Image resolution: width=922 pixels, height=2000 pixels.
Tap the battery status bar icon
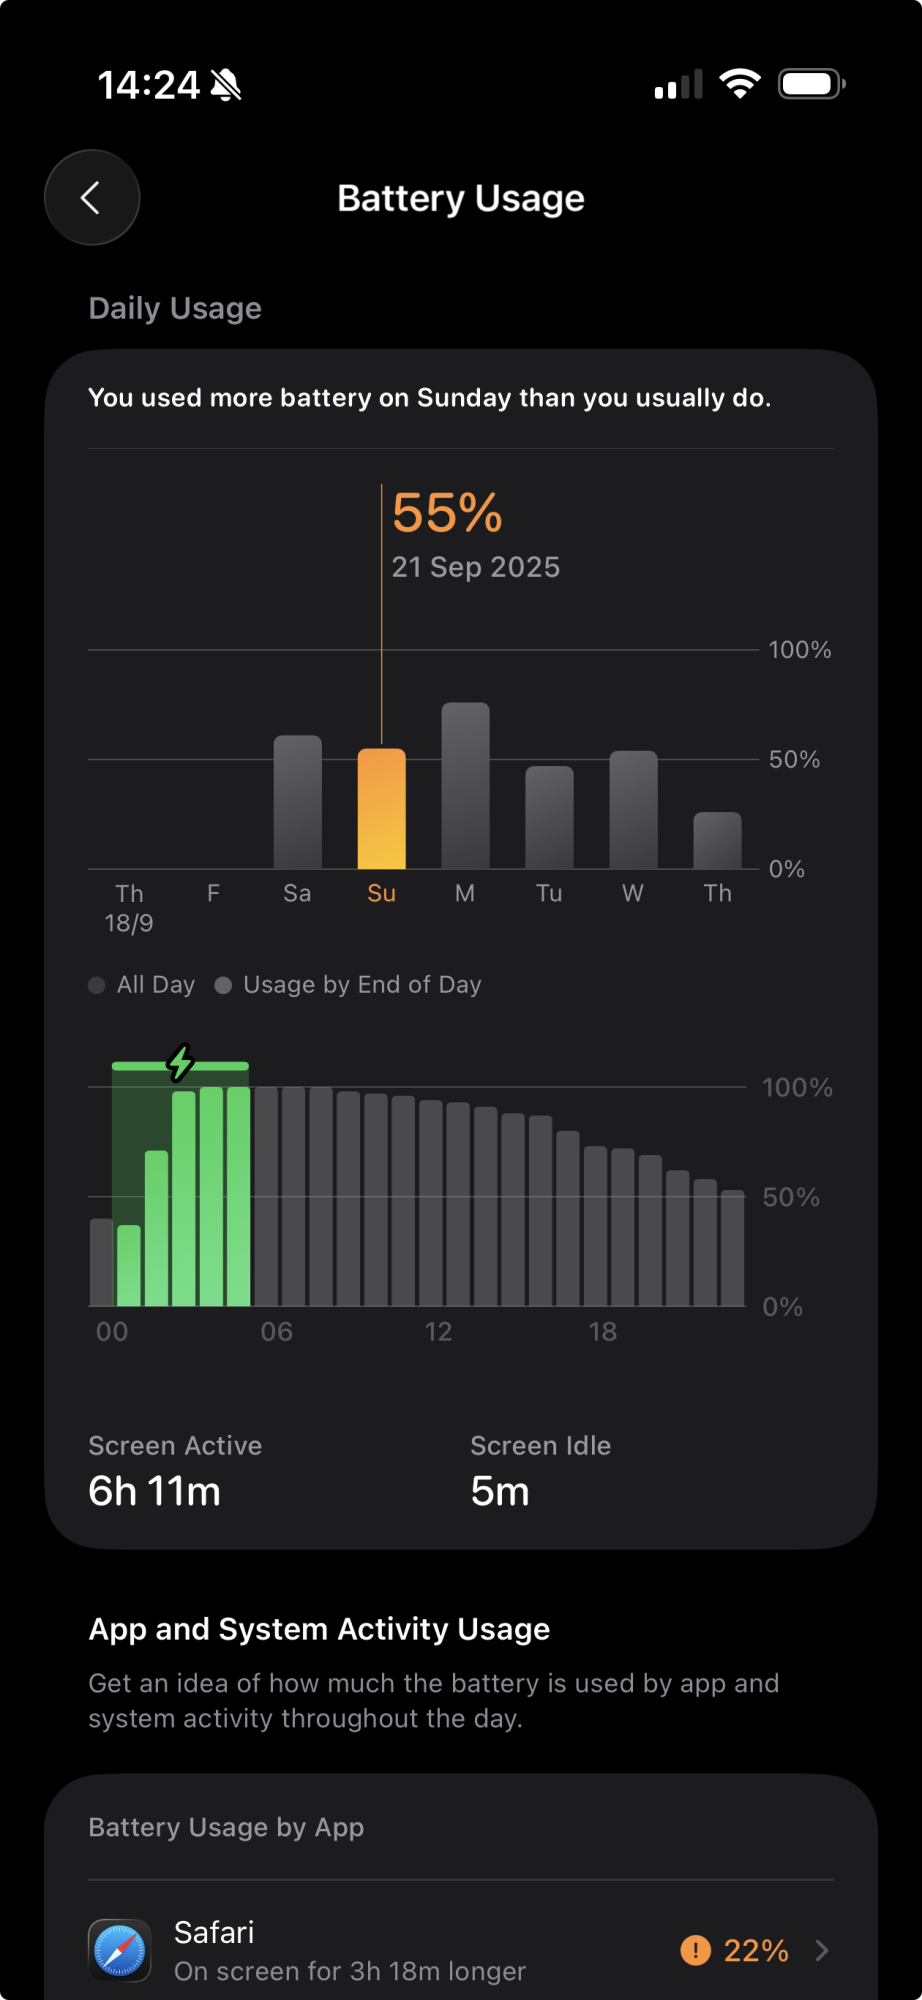(x=811, y=85)
